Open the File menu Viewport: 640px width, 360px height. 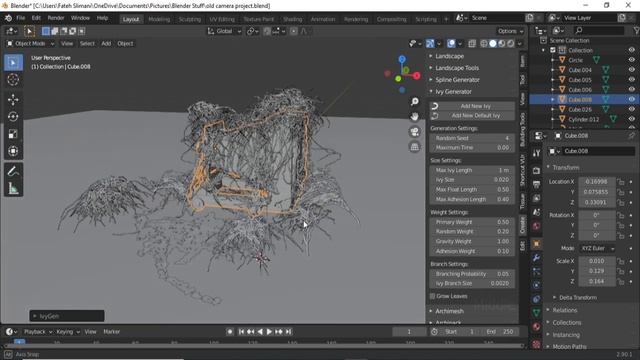coord(21,18)
